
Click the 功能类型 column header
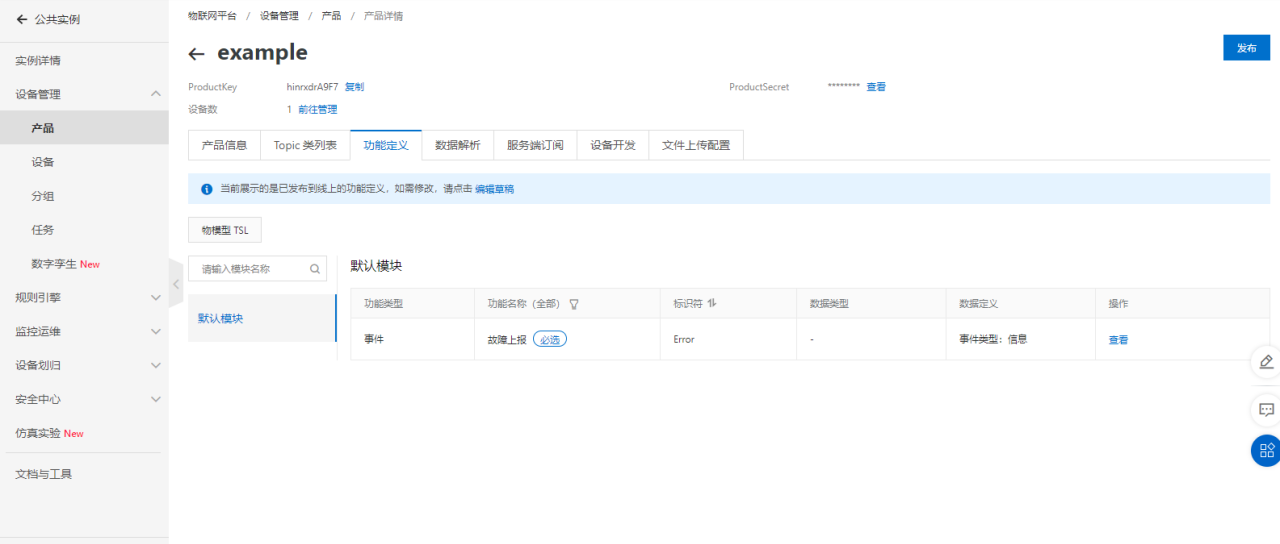(383, 303)
